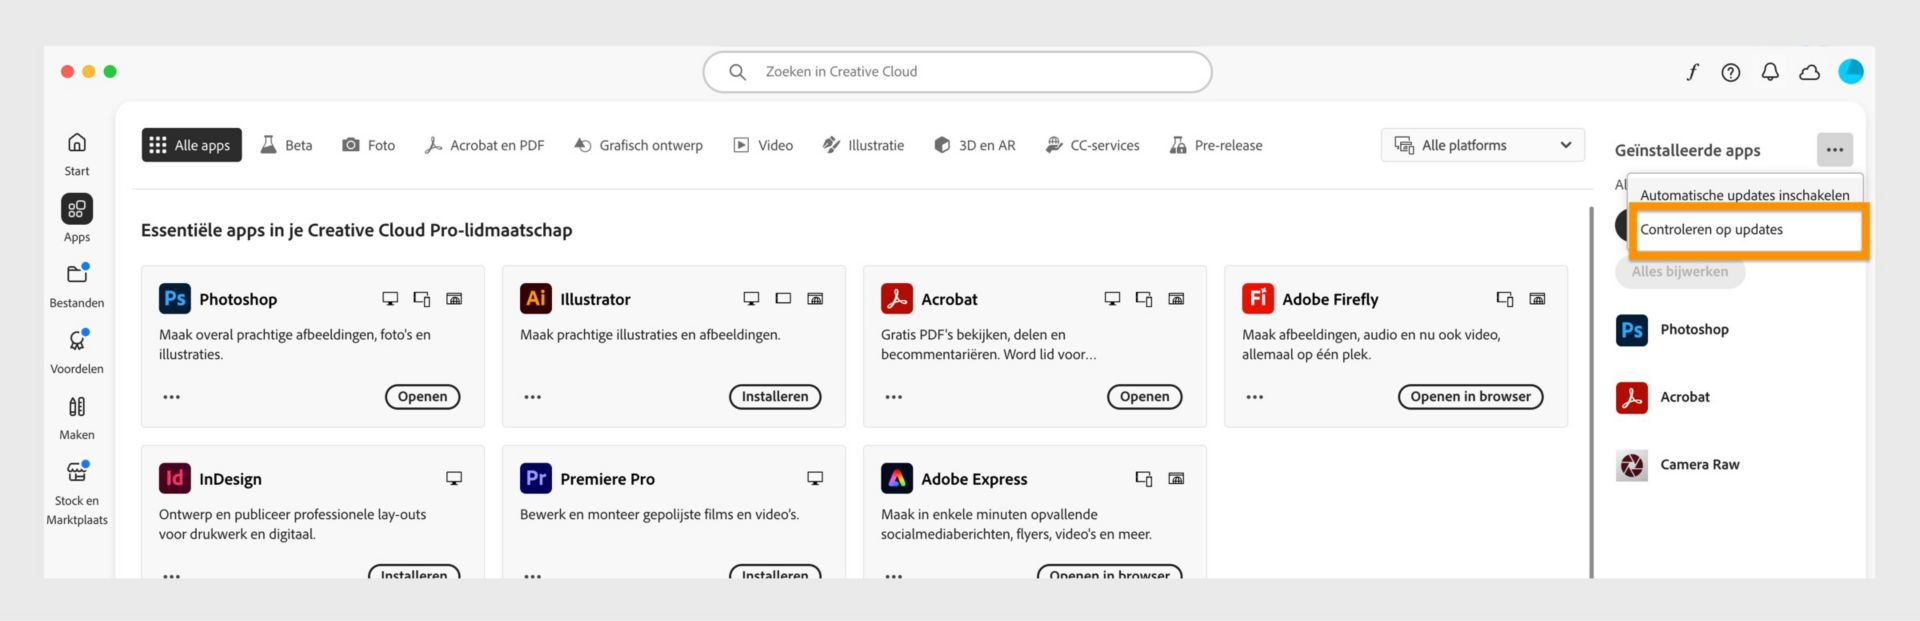Switch to Grafisch ontwerp tab
Viewport: 1920px width, 621px height.
point(639,145)
